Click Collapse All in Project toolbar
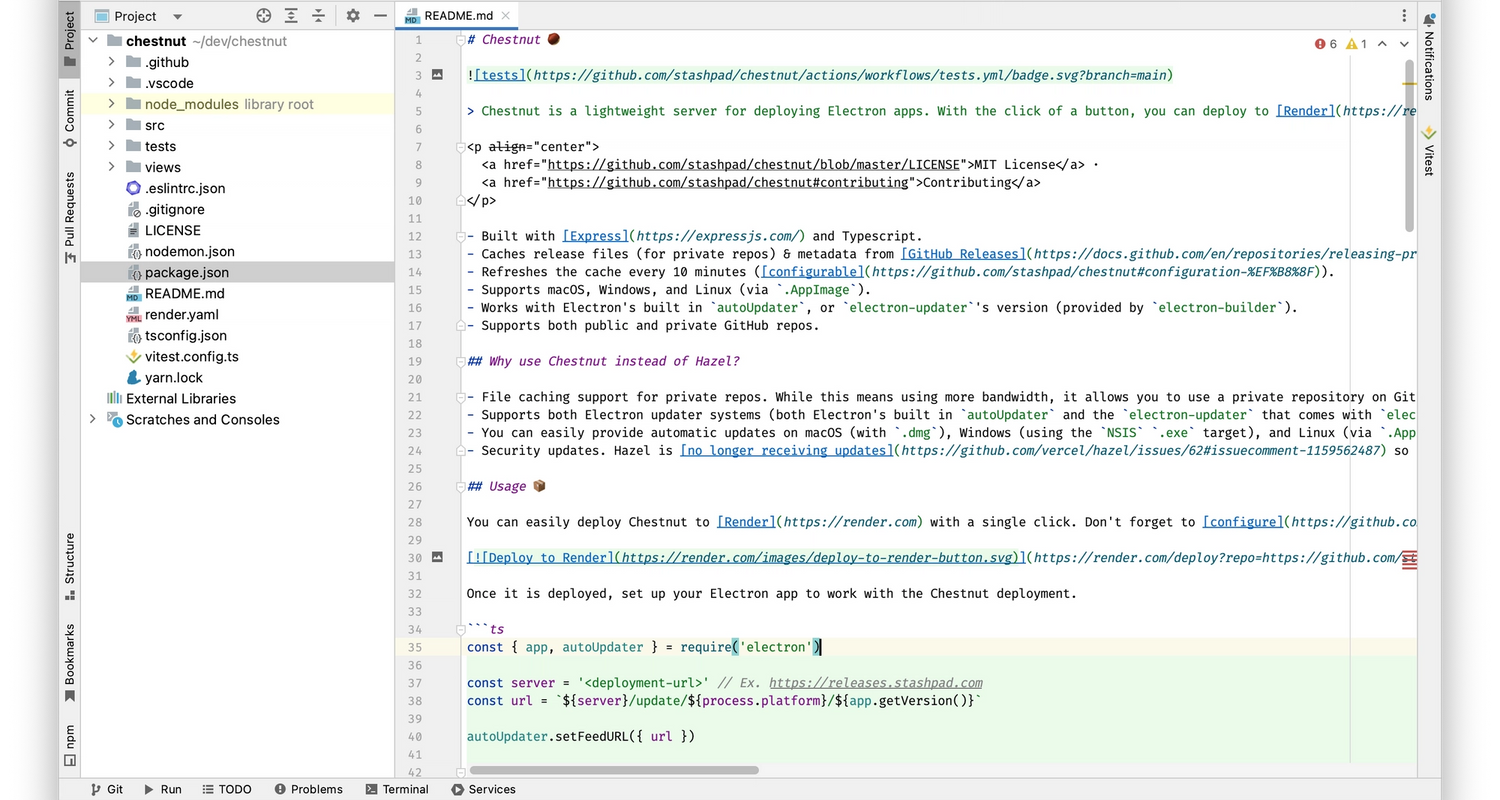This screenshot has height=800, width=1500. 318,16
